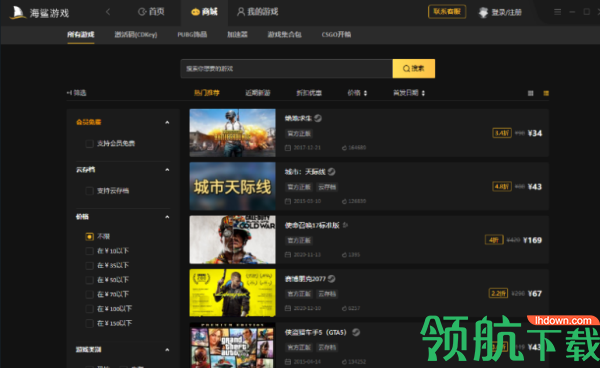The image size is (600, 368).
Task: Open the 绝地求生 game thumbnail
Action: point(232,133)
